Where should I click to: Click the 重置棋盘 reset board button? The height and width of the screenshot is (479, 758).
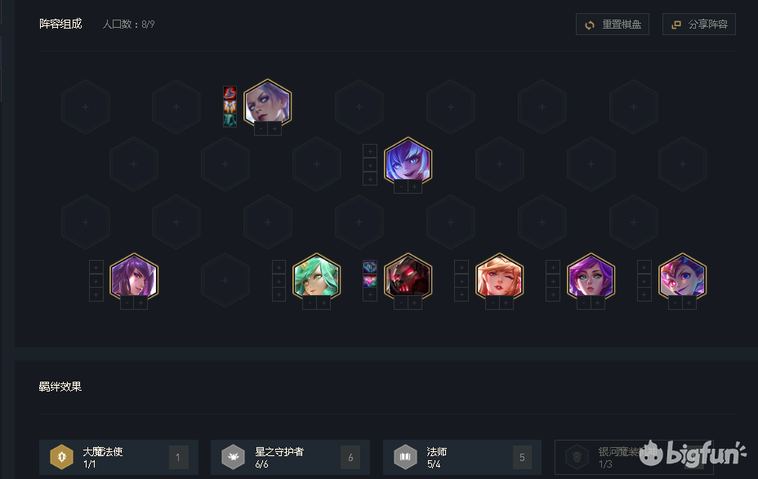pos(612,24)
